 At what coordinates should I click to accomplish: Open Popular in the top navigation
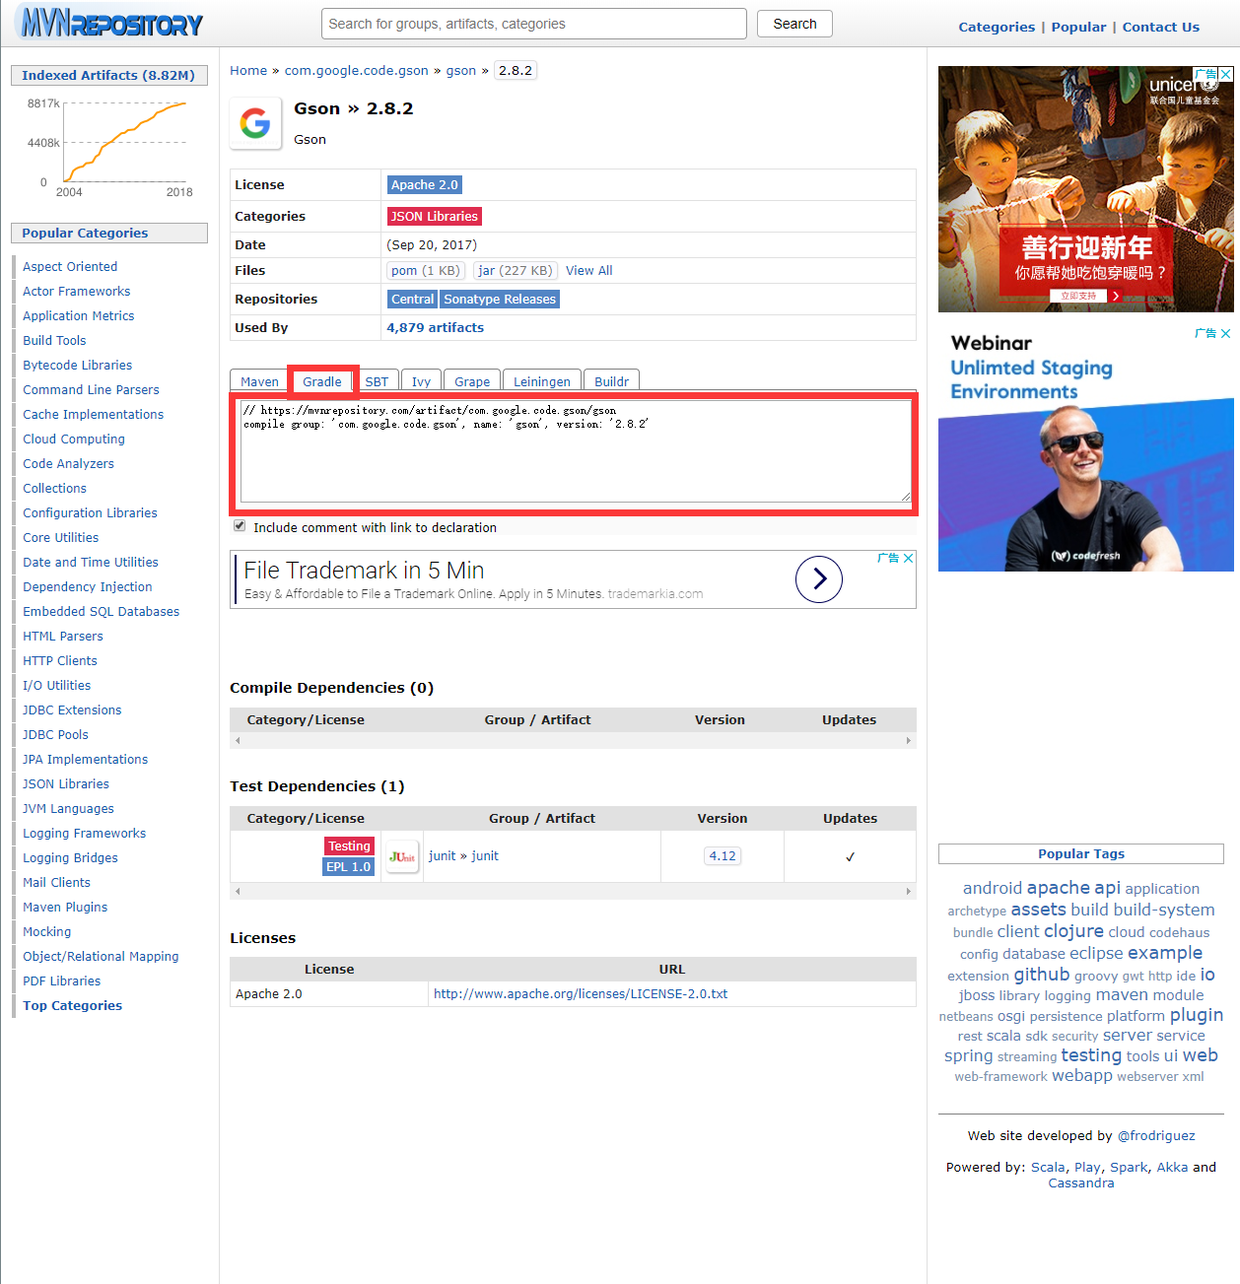1078,27
